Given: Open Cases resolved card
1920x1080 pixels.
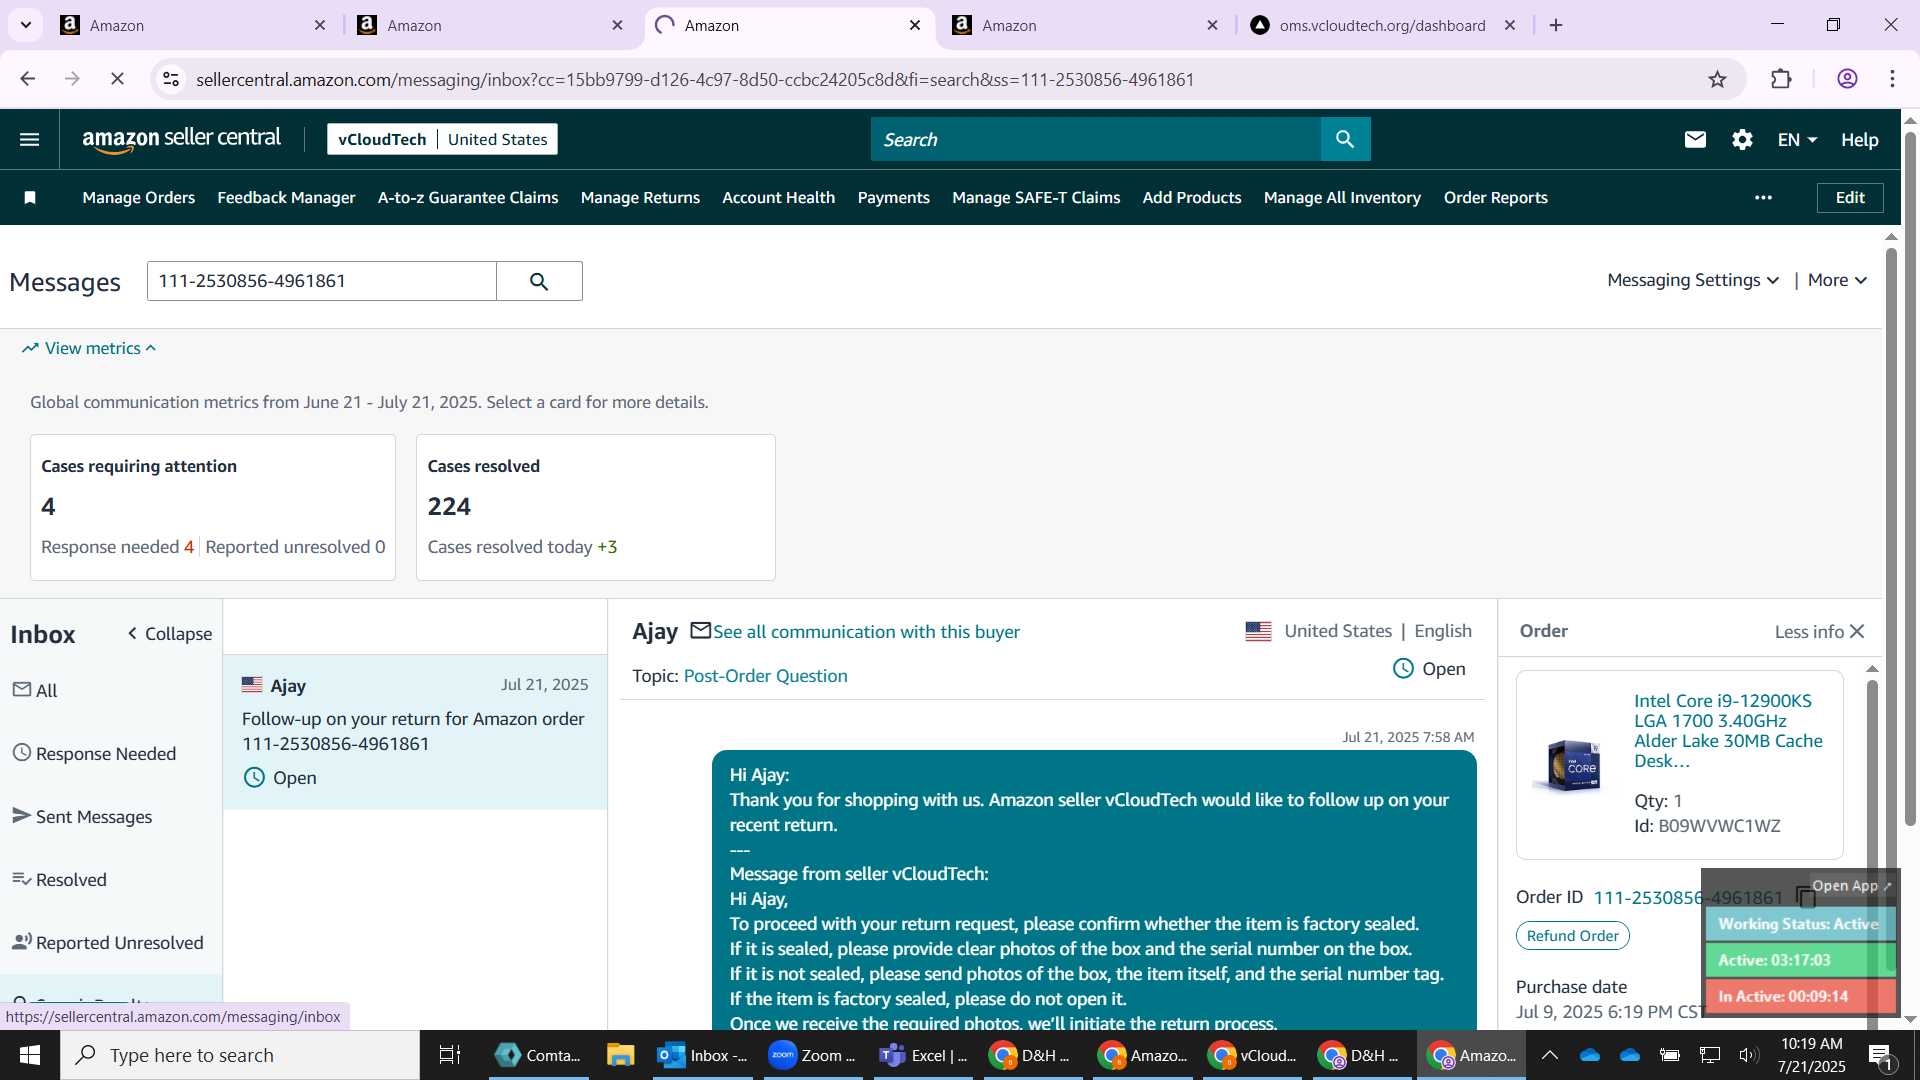Looking at the screenshot, I should coord(595,507).
